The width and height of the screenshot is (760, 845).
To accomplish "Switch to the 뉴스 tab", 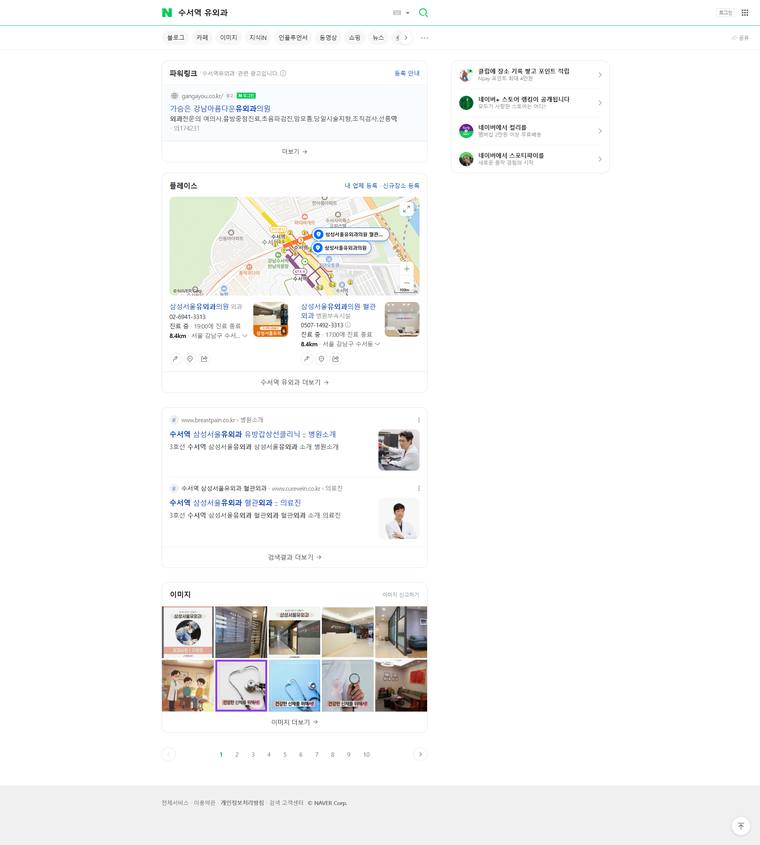I will coord(378,38).
